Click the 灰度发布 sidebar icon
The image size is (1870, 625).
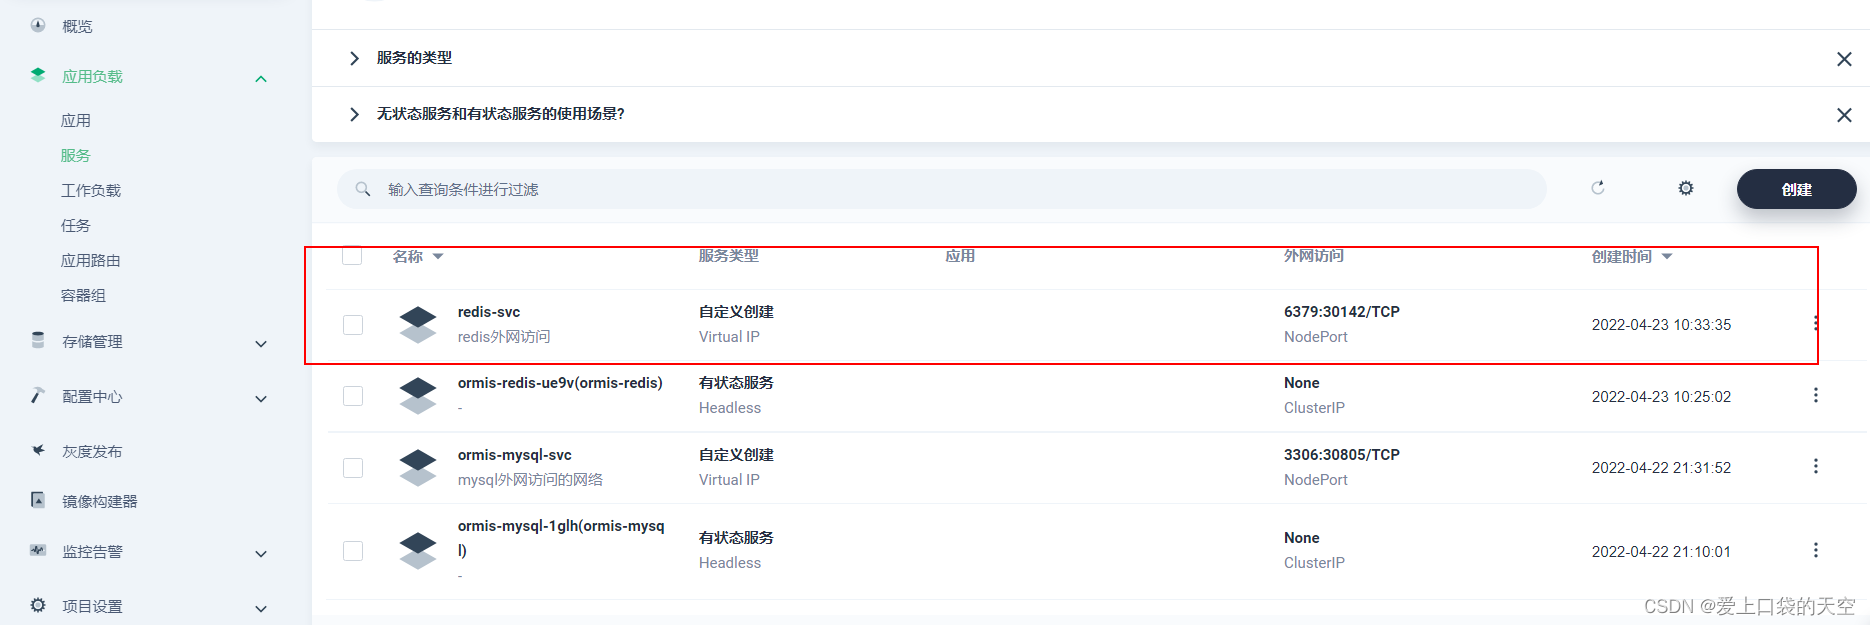point(38,451)
